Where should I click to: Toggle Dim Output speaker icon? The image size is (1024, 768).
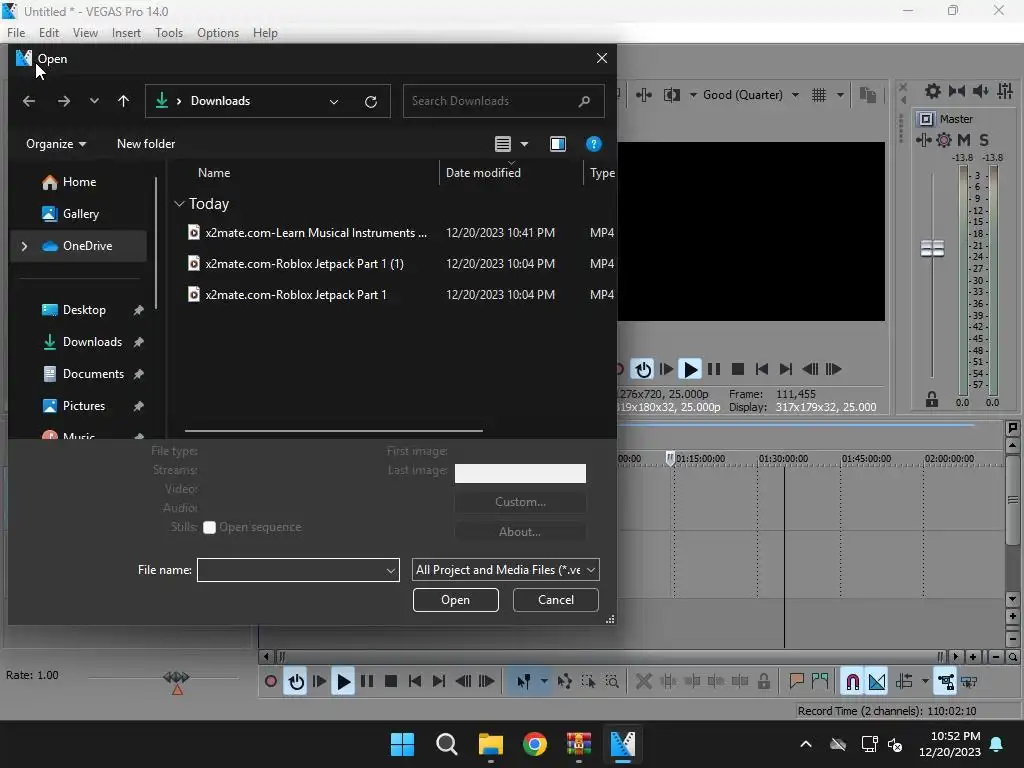pyautogui.click(x=980, y=91)
